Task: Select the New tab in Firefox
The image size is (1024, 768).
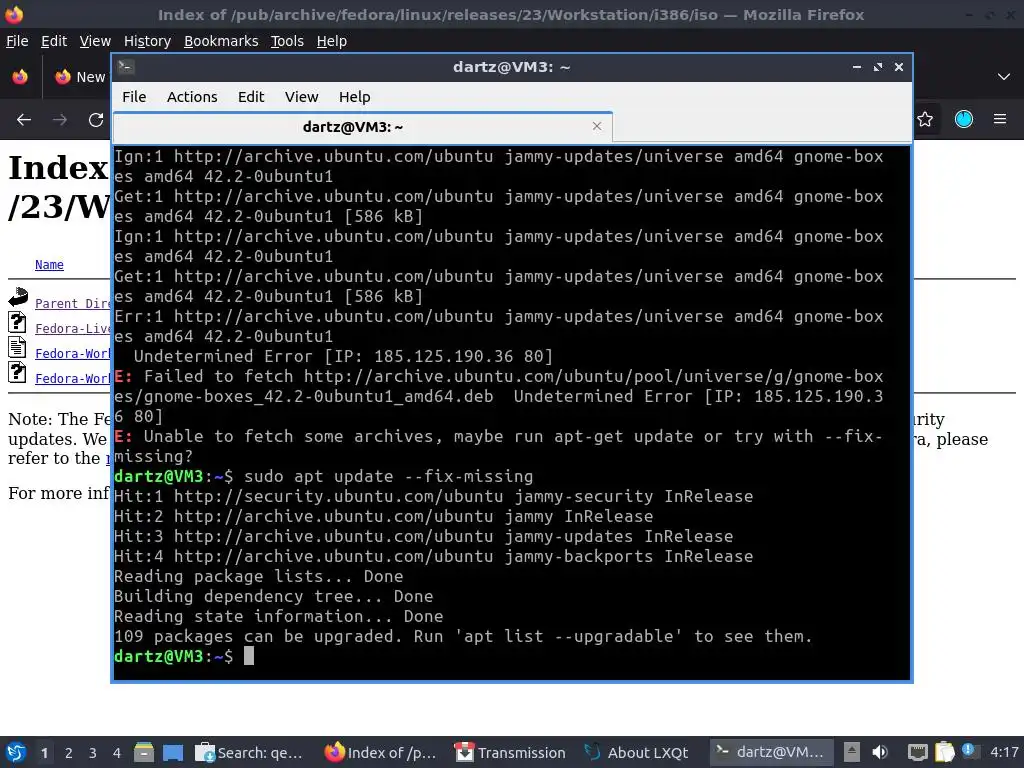Action: [80, 76]
